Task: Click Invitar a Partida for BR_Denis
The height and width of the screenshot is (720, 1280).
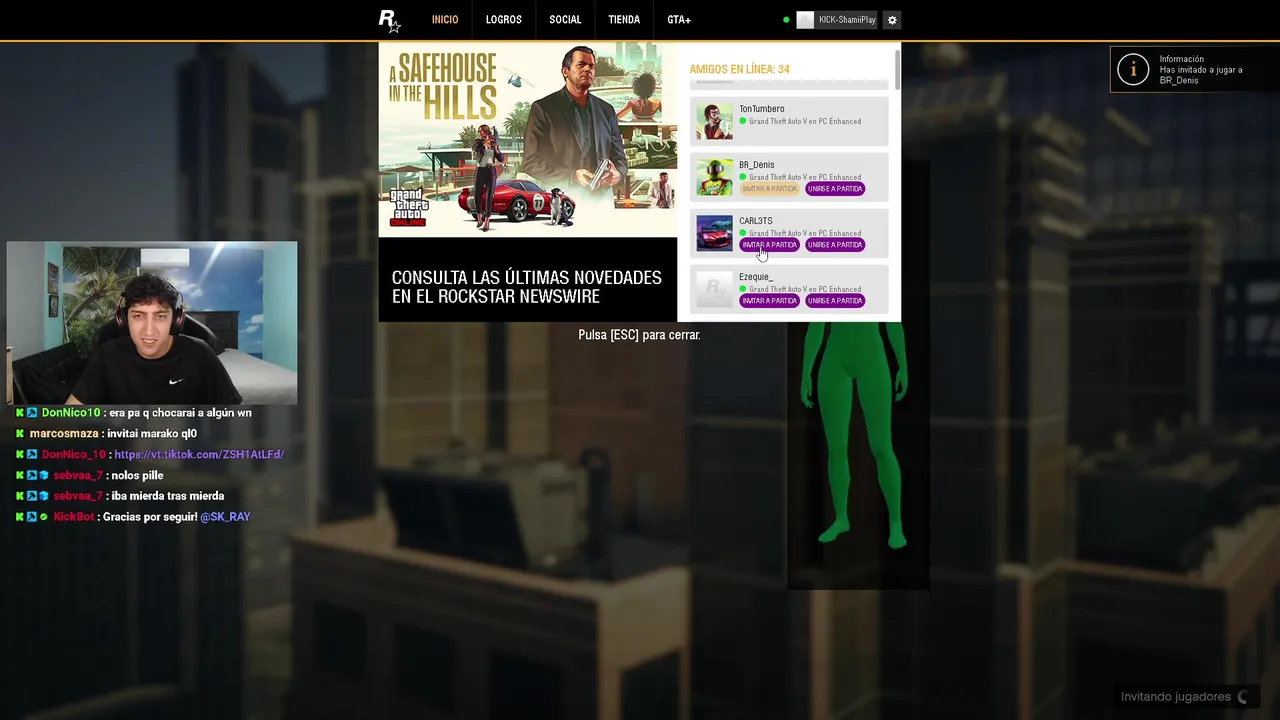Action: [x=769, y=189]
